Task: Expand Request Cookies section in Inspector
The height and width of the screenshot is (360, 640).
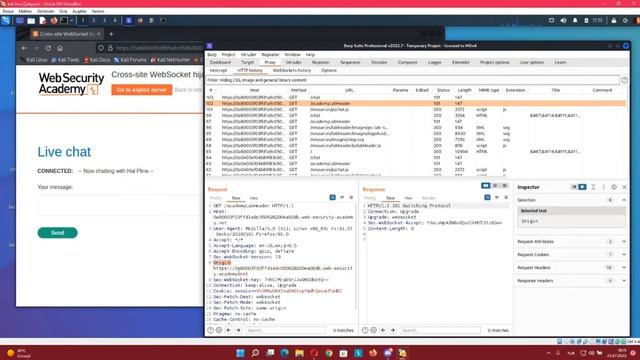Action: [x=624, y=255]
